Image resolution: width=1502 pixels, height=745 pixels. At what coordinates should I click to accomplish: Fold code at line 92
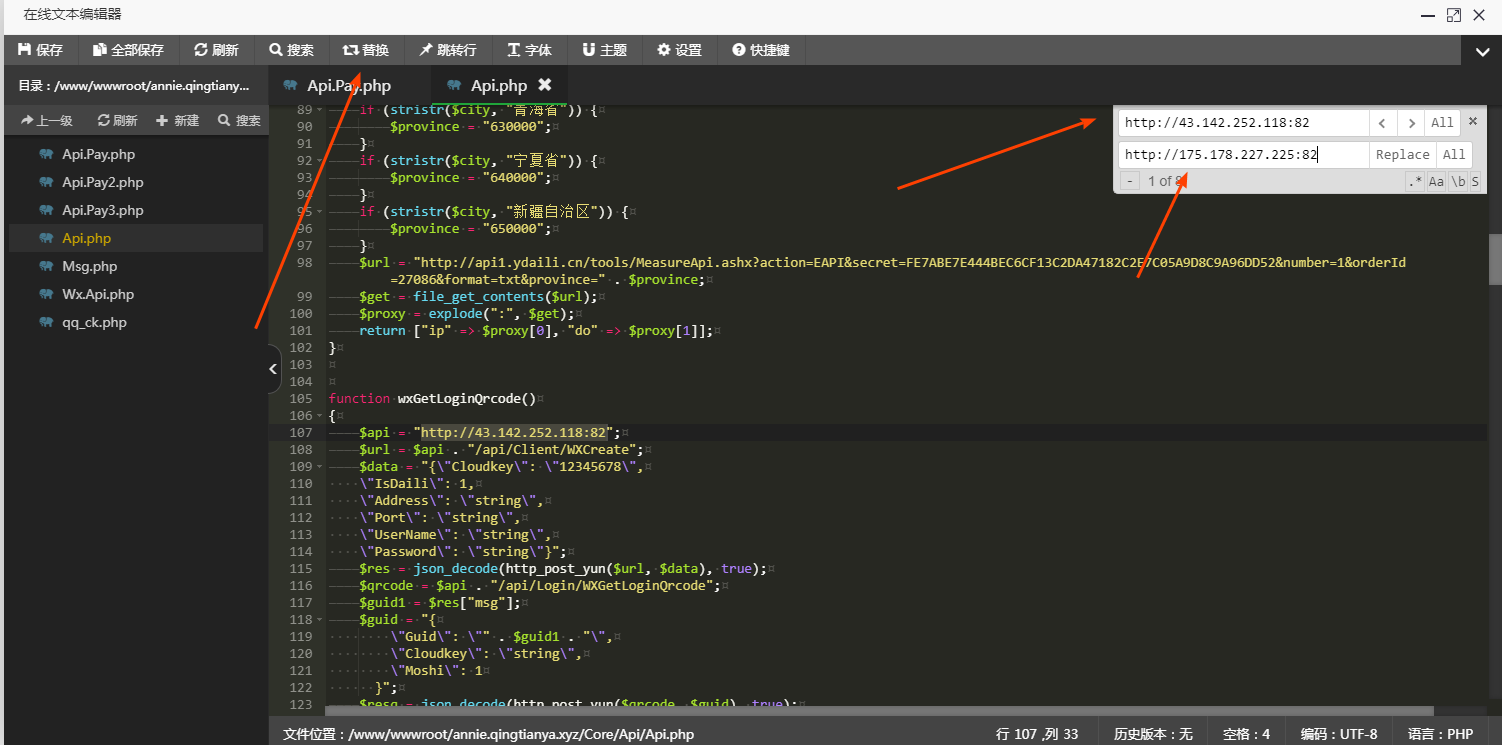point(321,160)
